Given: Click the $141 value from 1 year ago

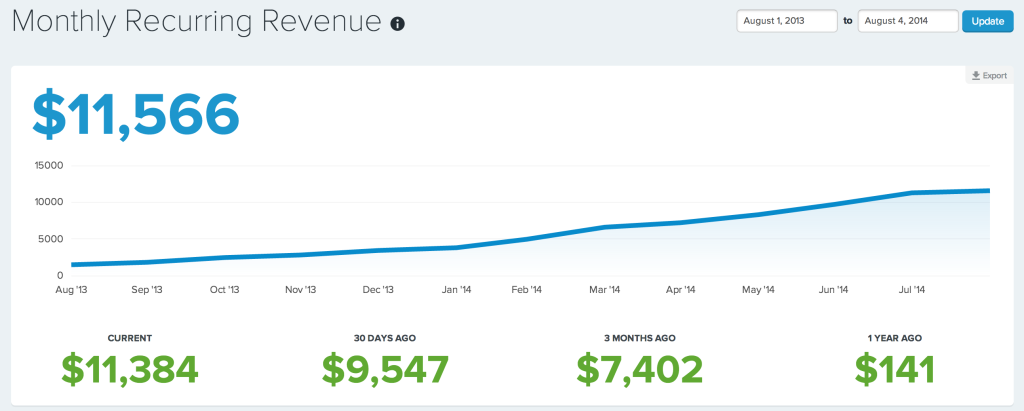Looking at the screenshot, I should pos(895,368).
